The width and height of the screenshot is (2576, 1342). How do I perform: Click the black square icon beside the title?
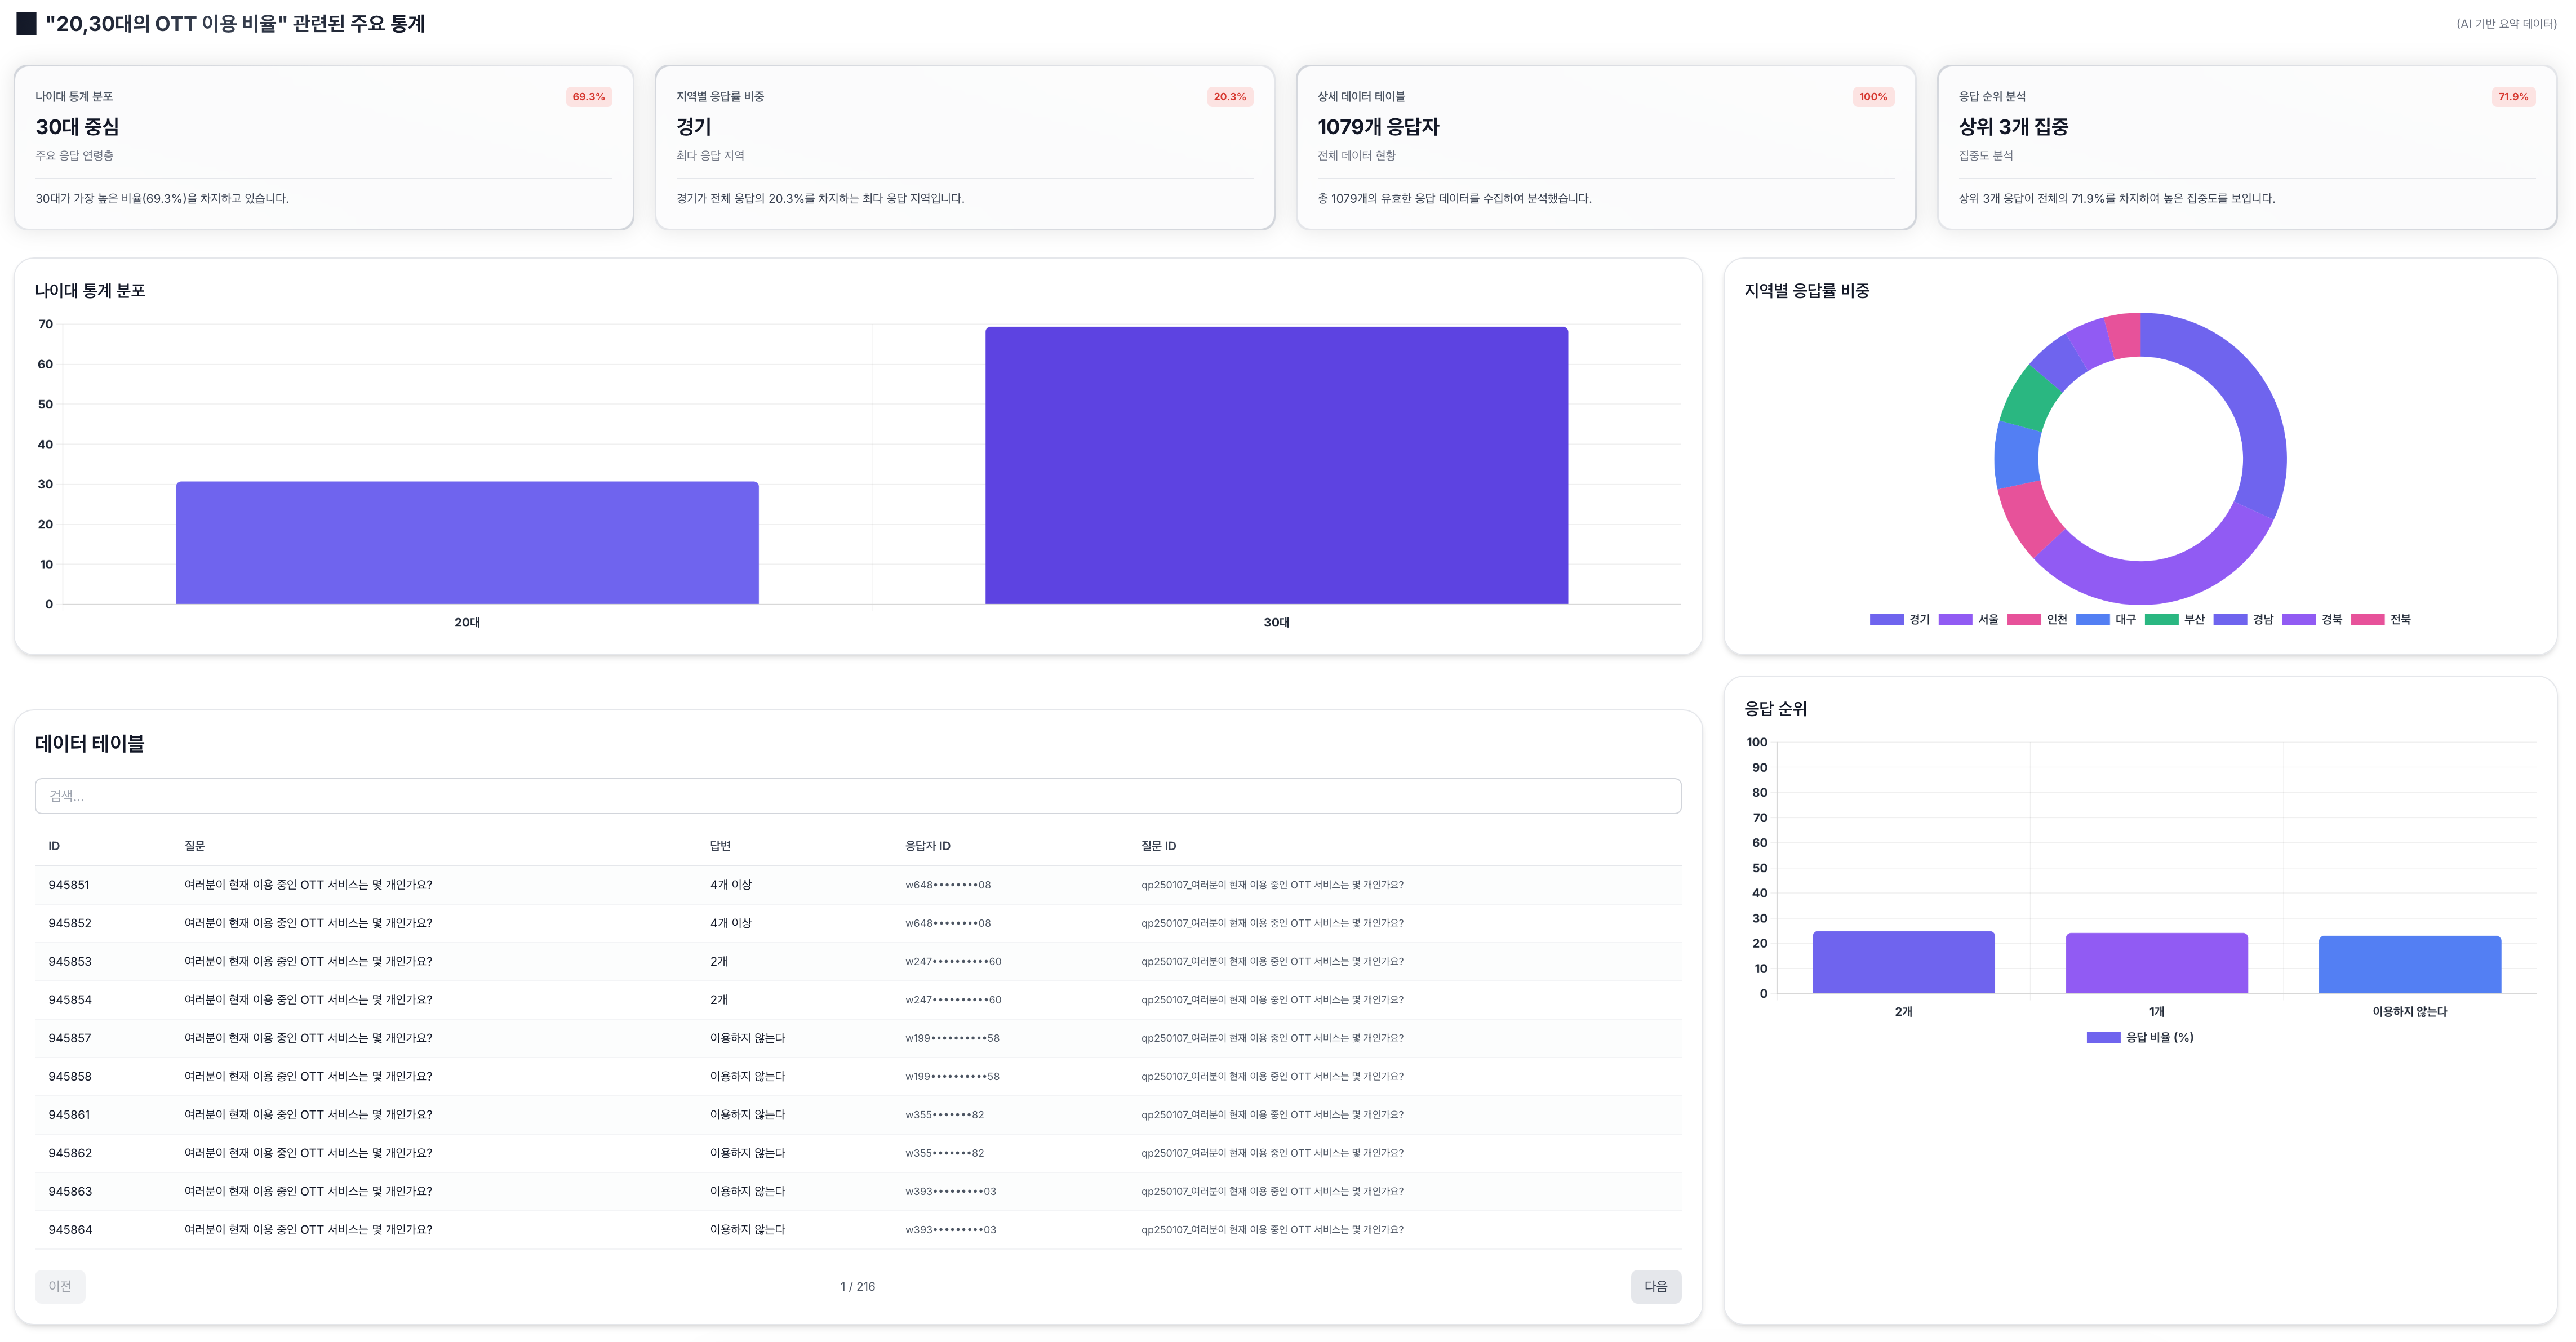point(26,23)
